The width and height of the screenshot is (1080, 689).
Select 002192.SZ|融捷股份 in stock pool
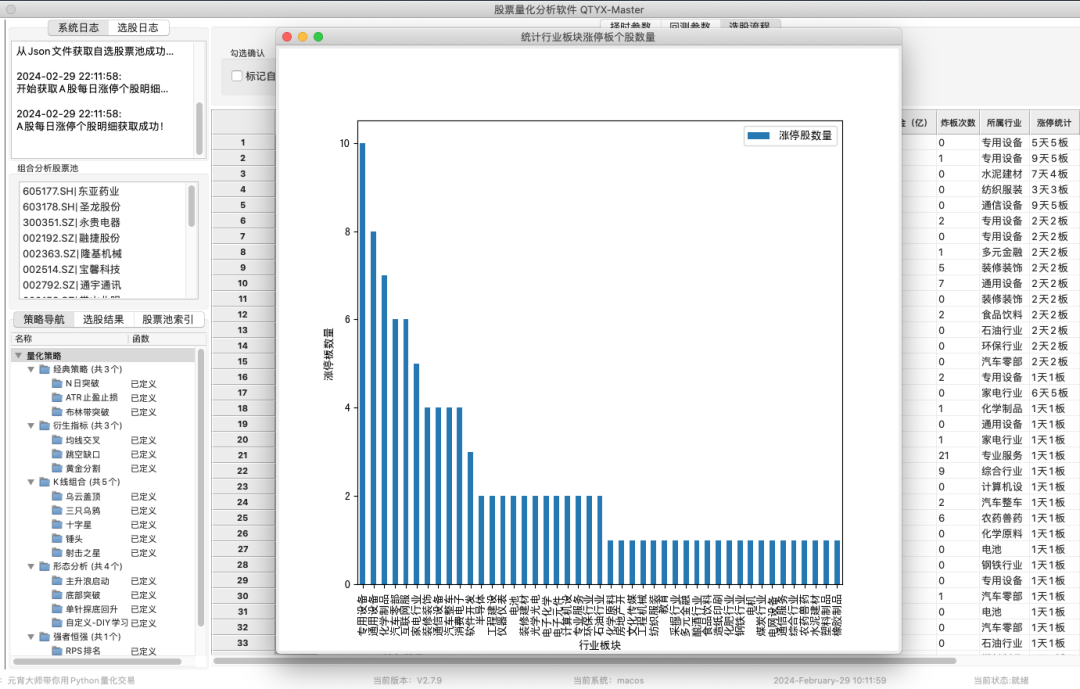pos(103,238)
